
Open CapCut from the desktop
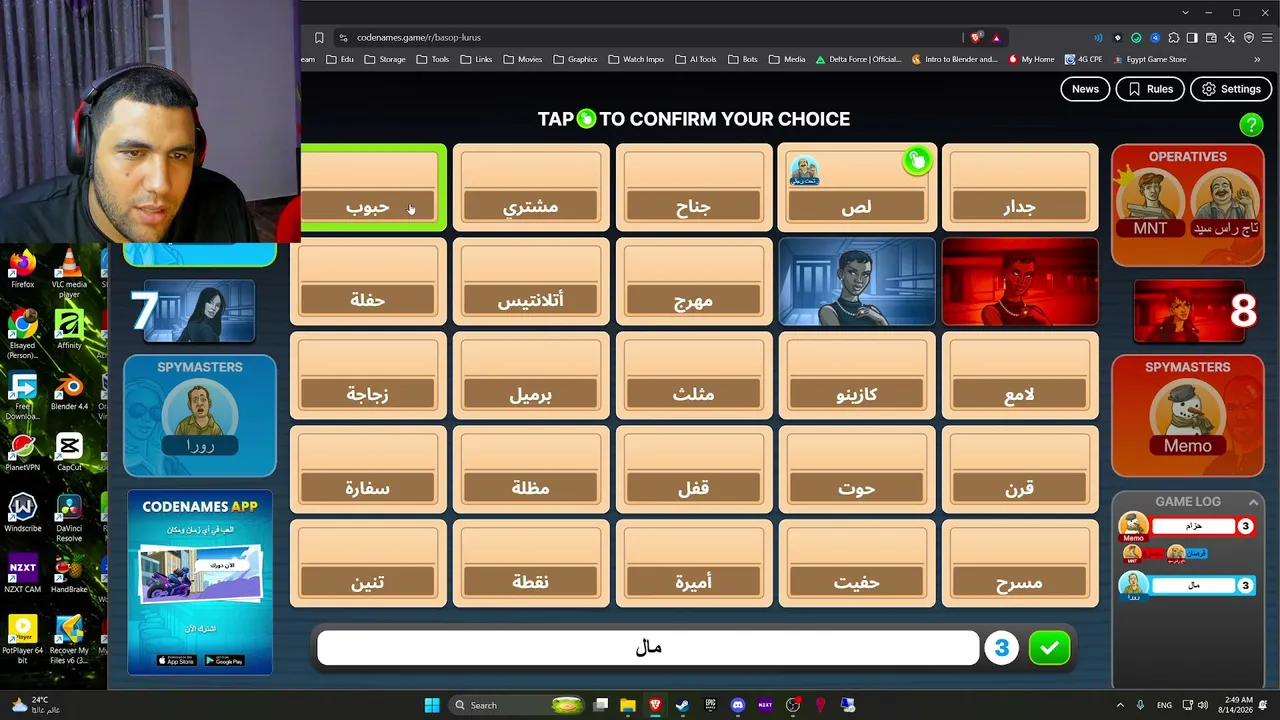click(69, 452)
